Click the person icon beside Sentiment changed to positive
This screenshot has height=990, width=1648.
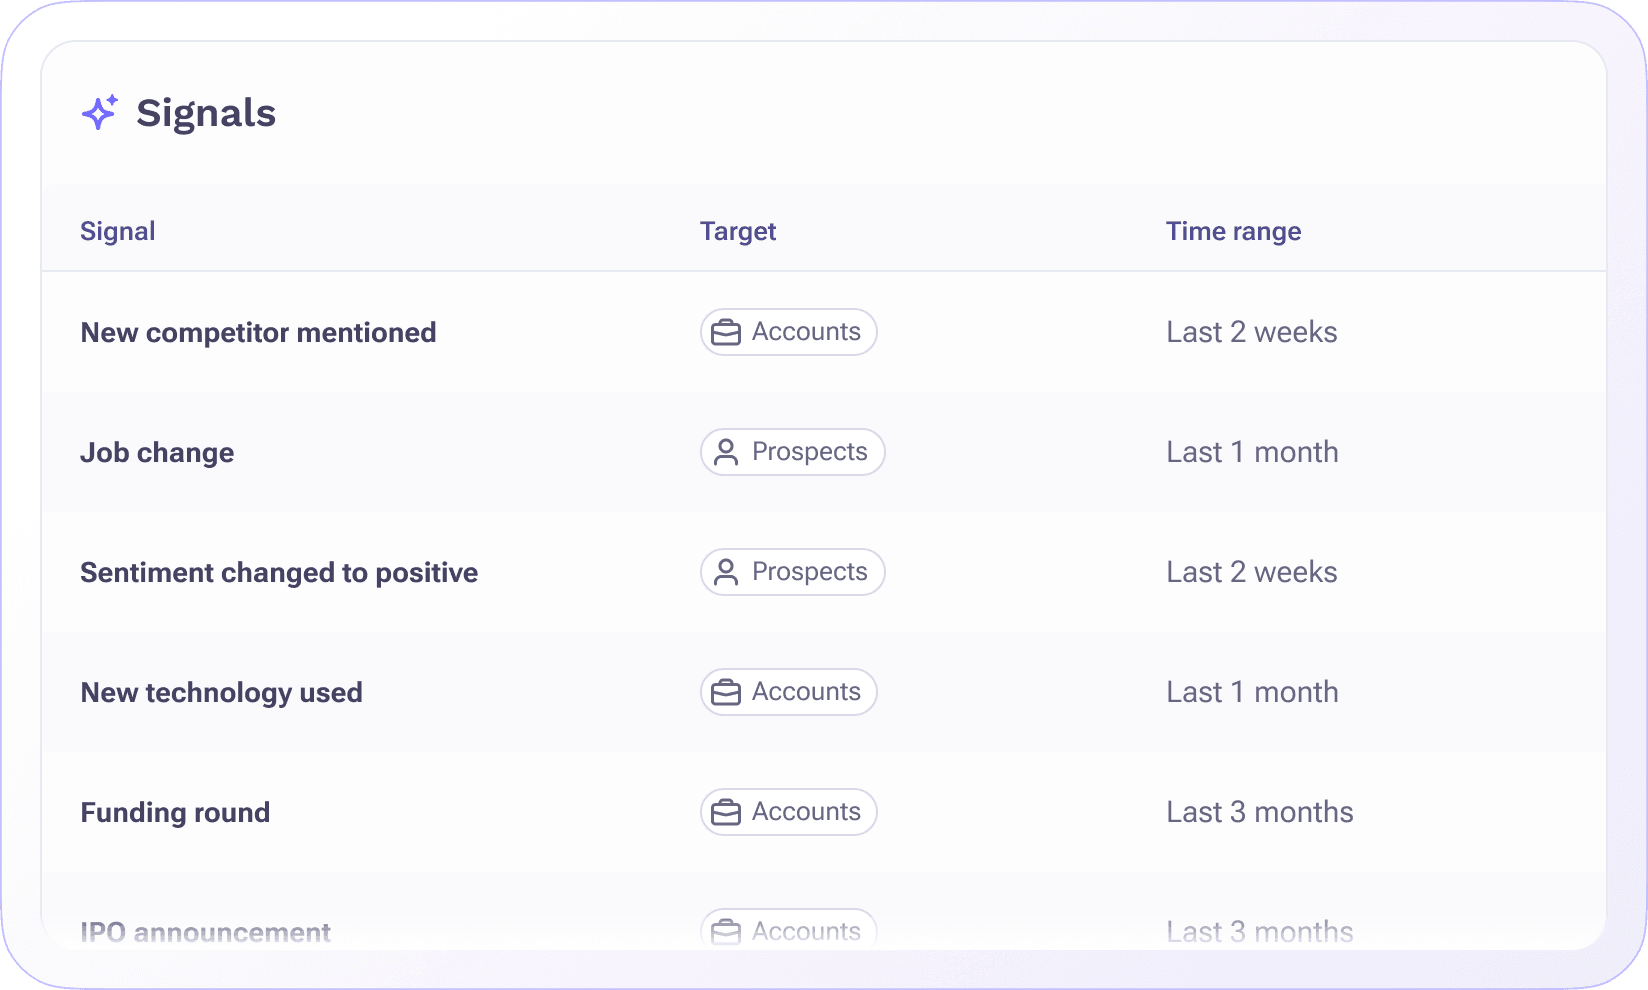[728, 572]
